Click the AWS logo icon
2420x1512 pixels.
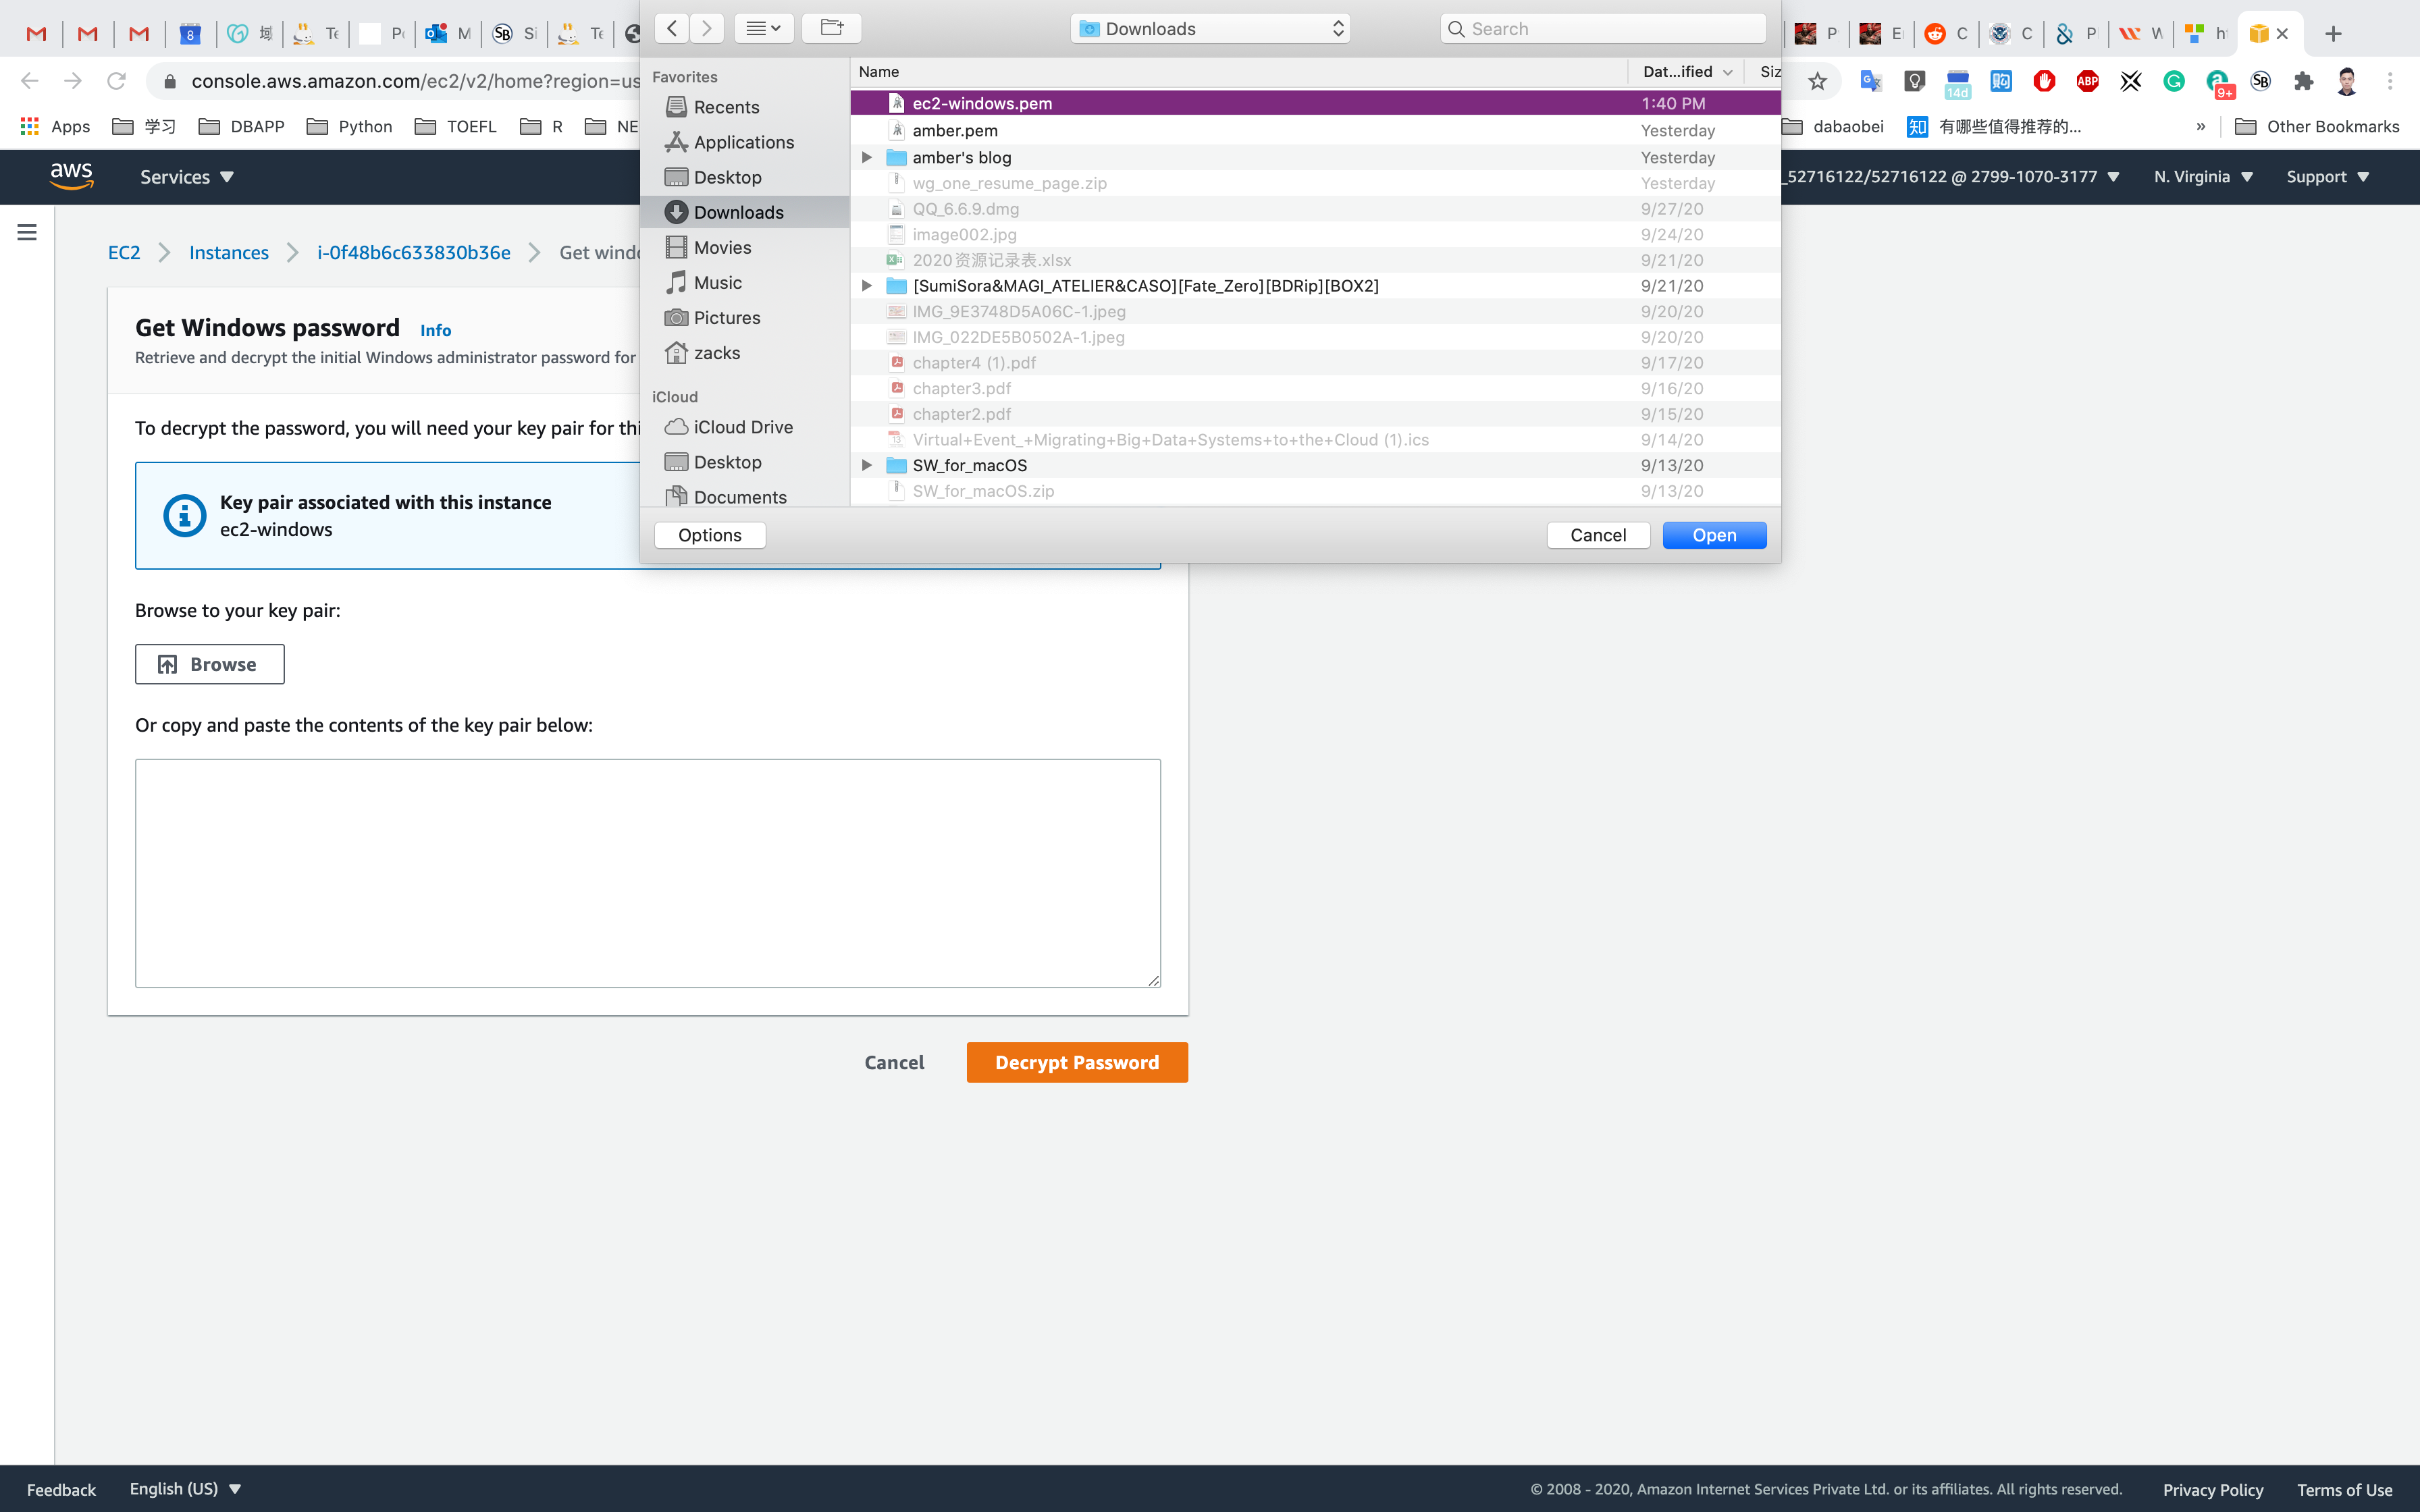[x=72, y=176]
